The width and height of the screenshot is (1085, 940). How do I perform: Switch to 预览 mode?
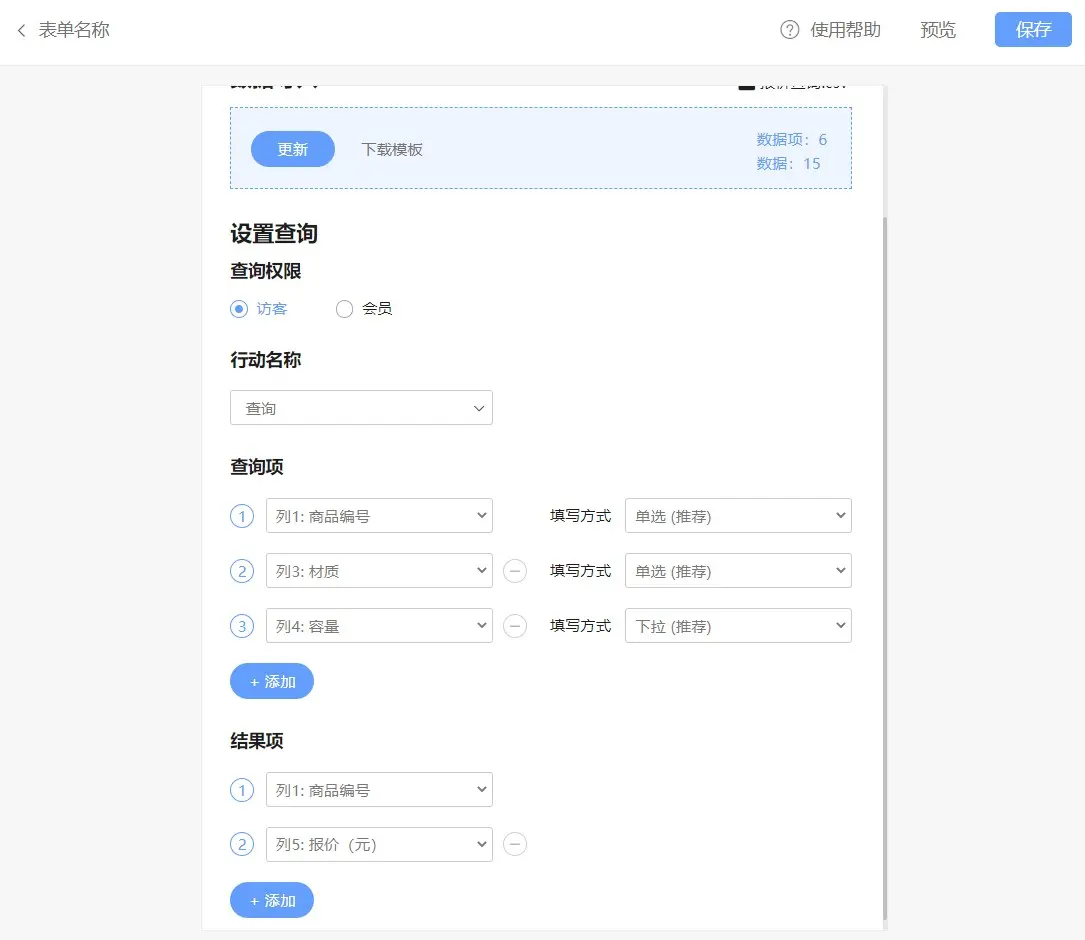coord(937,29)
